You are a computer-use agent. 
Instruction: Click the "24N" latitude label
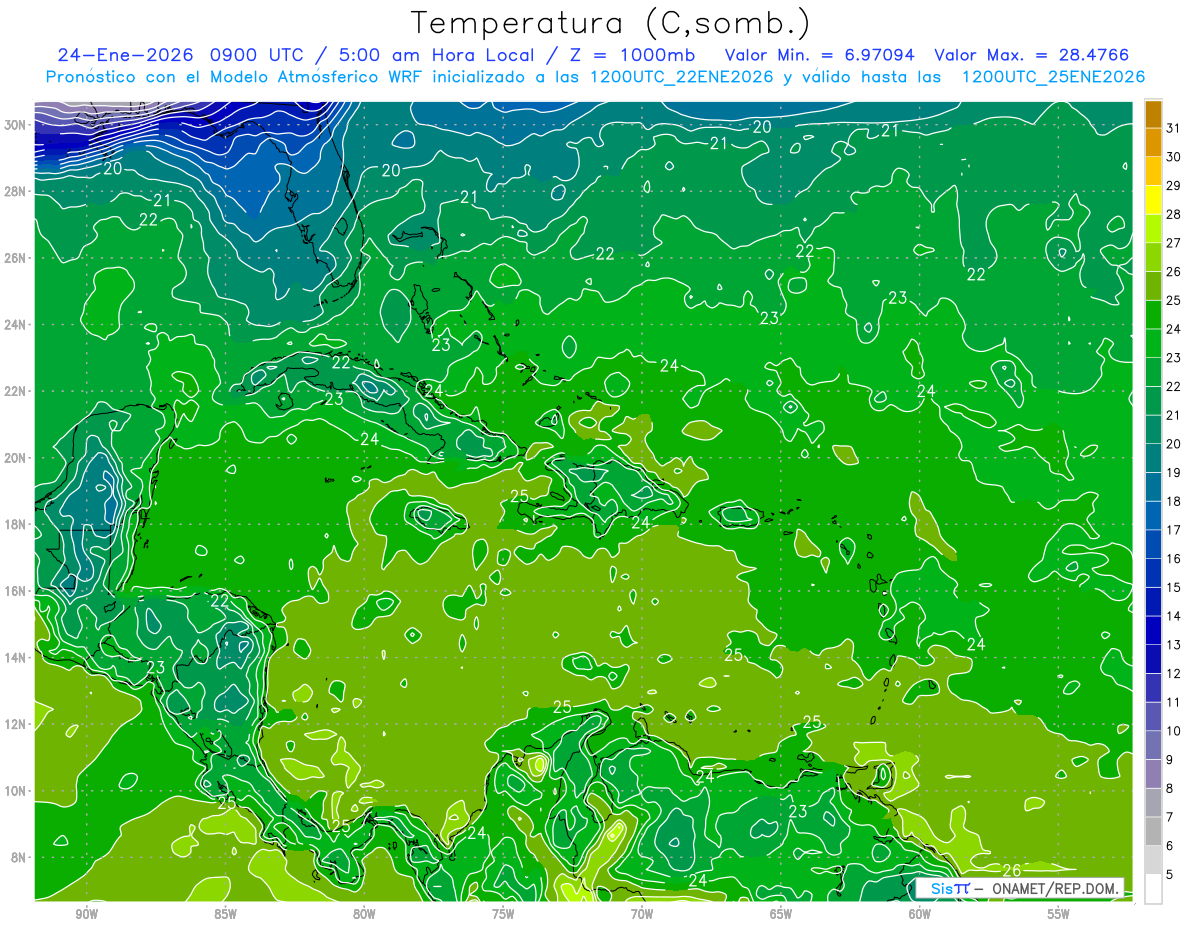(x=15, y=325)
